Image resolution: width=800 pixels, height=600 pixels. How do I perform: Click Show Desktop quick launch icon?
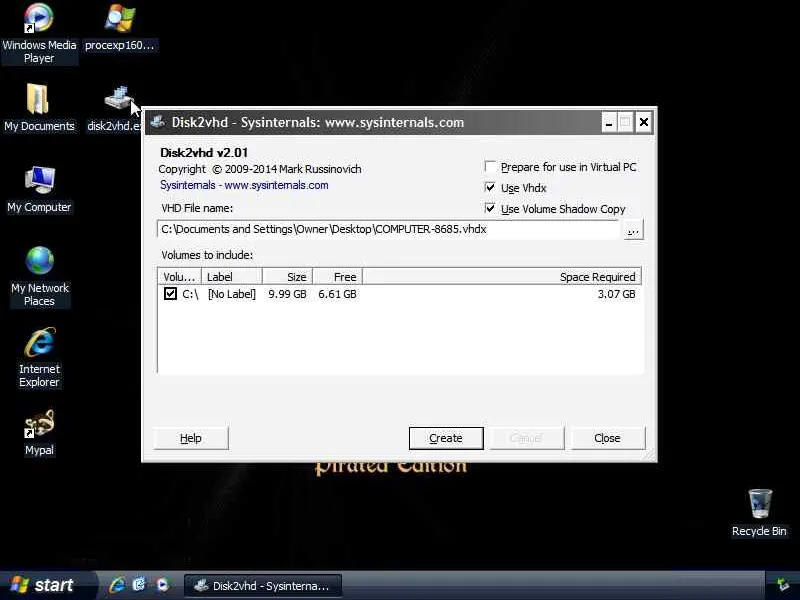(139, 585)
